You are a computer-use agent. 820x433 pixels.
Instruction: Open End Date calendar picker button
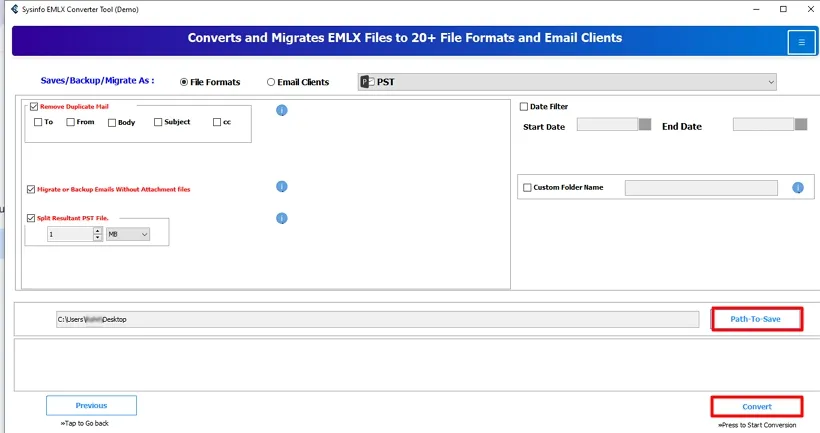[x=801, y=124]
